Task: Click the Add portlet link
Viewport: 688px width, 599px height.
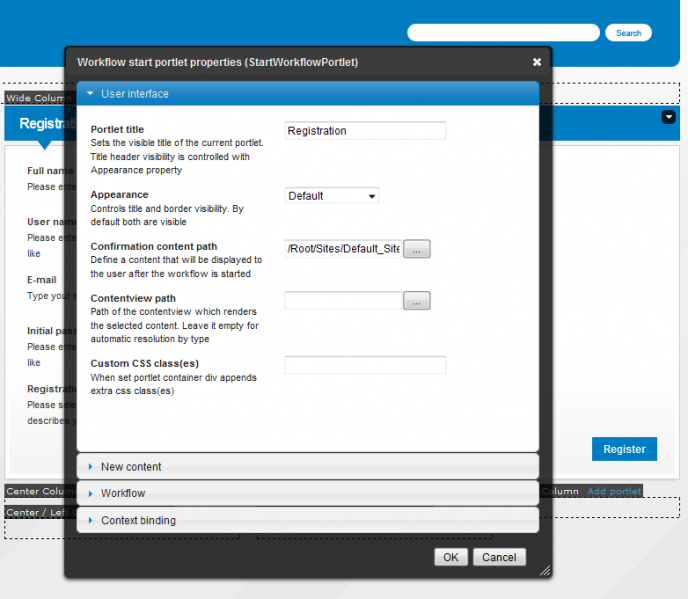Action: (614, 491)
